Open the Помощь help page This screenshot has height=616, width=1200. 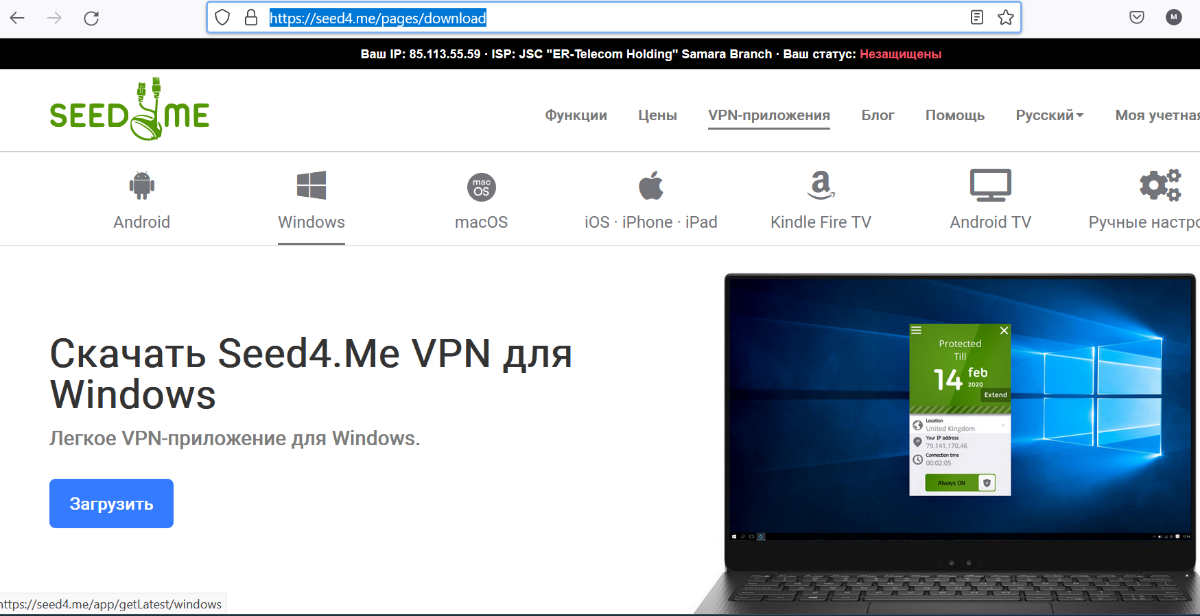954,115
